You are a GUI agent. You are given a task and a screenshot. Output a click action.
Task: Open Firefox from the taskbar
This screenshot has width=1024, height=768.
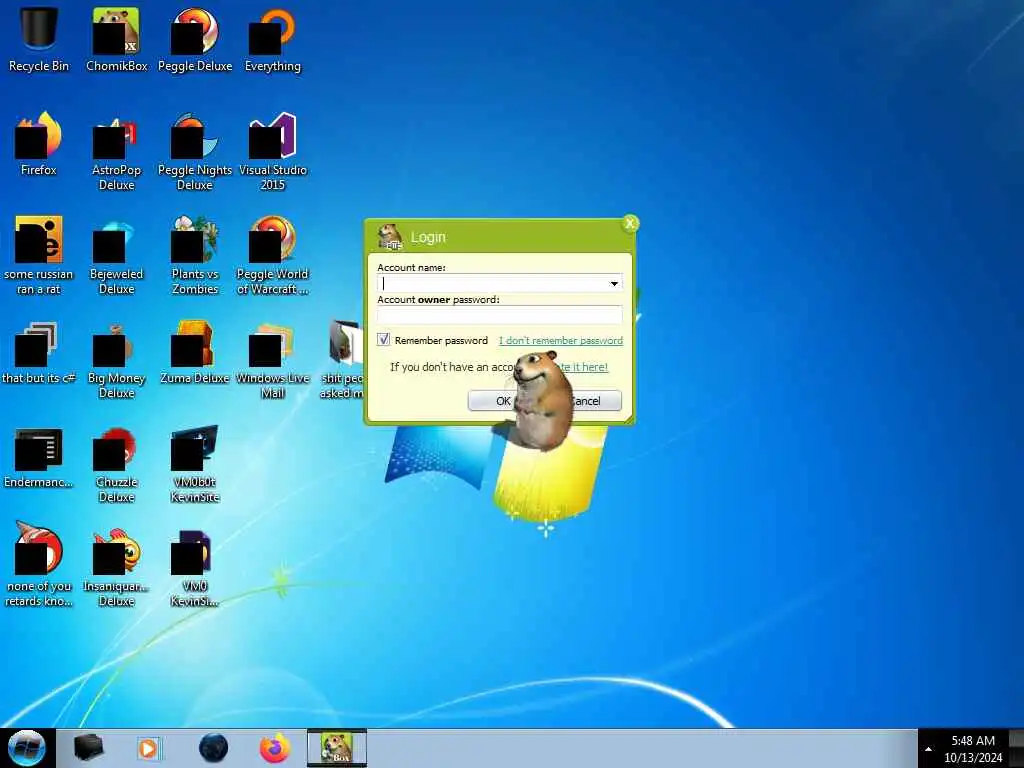coord(275,748)
